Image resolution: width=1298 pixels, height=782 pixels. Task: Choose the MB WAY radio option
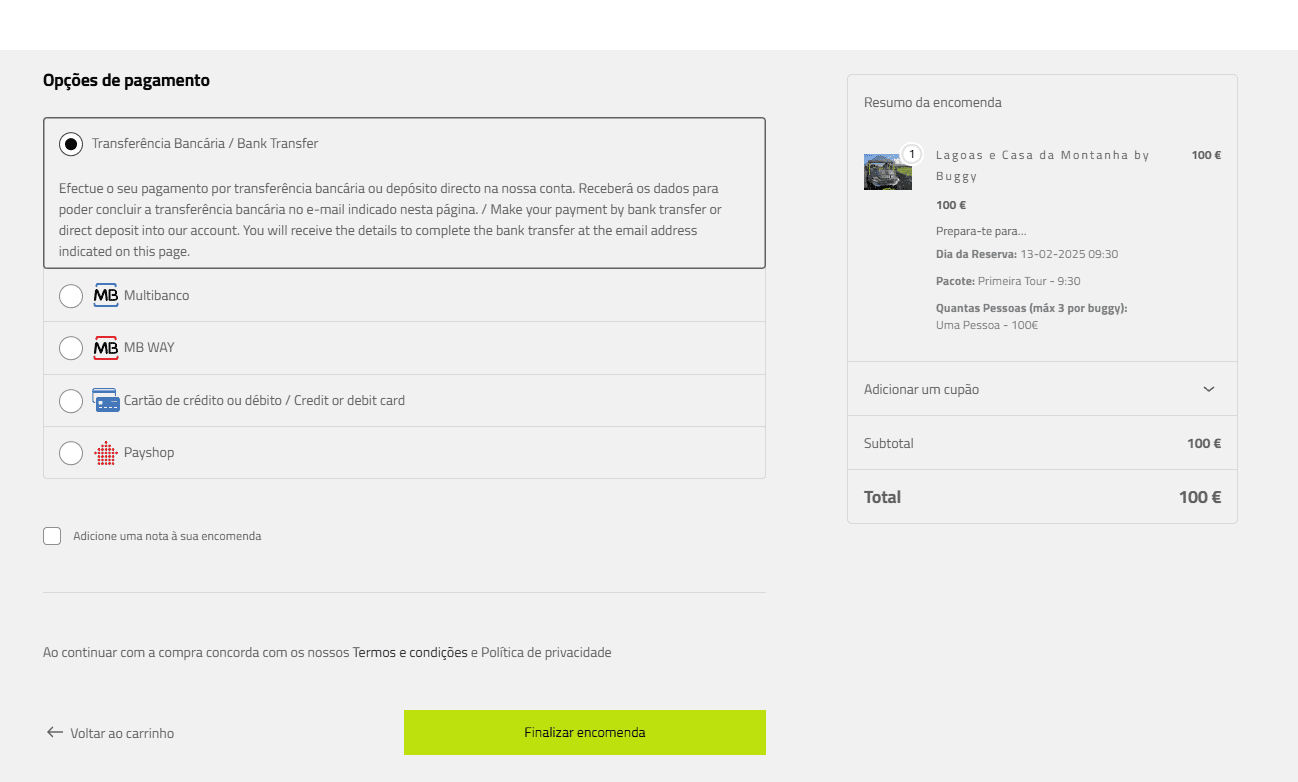[71, 348]
